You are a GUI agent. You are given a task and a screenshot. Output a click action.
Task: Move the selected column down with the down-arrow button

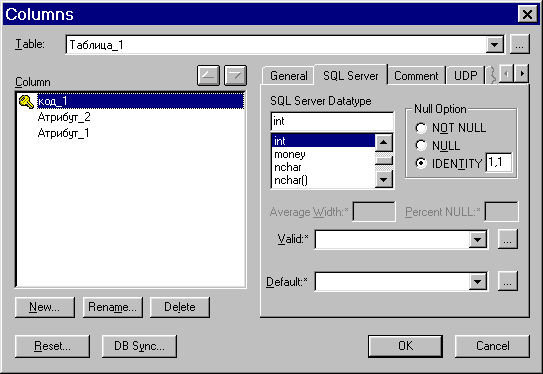235,75
